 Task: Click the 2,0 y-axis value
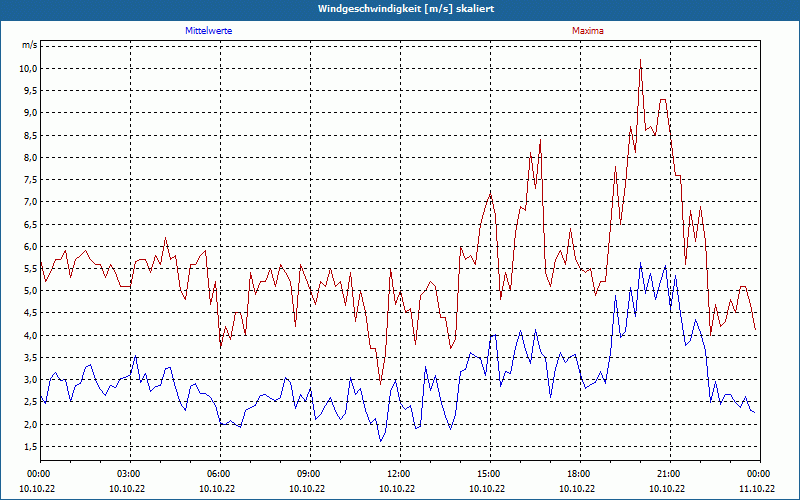pyautogui.click(x=30, y=424)
